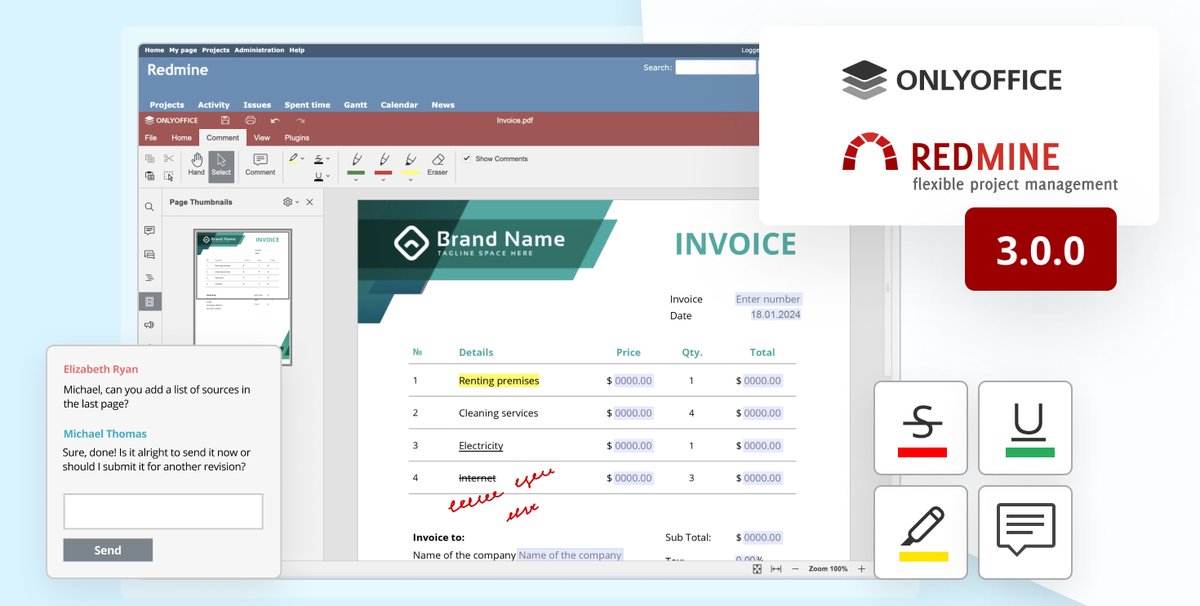
Task: Open the Headings navigation panel in sidebar
Action: click(150, 278)
